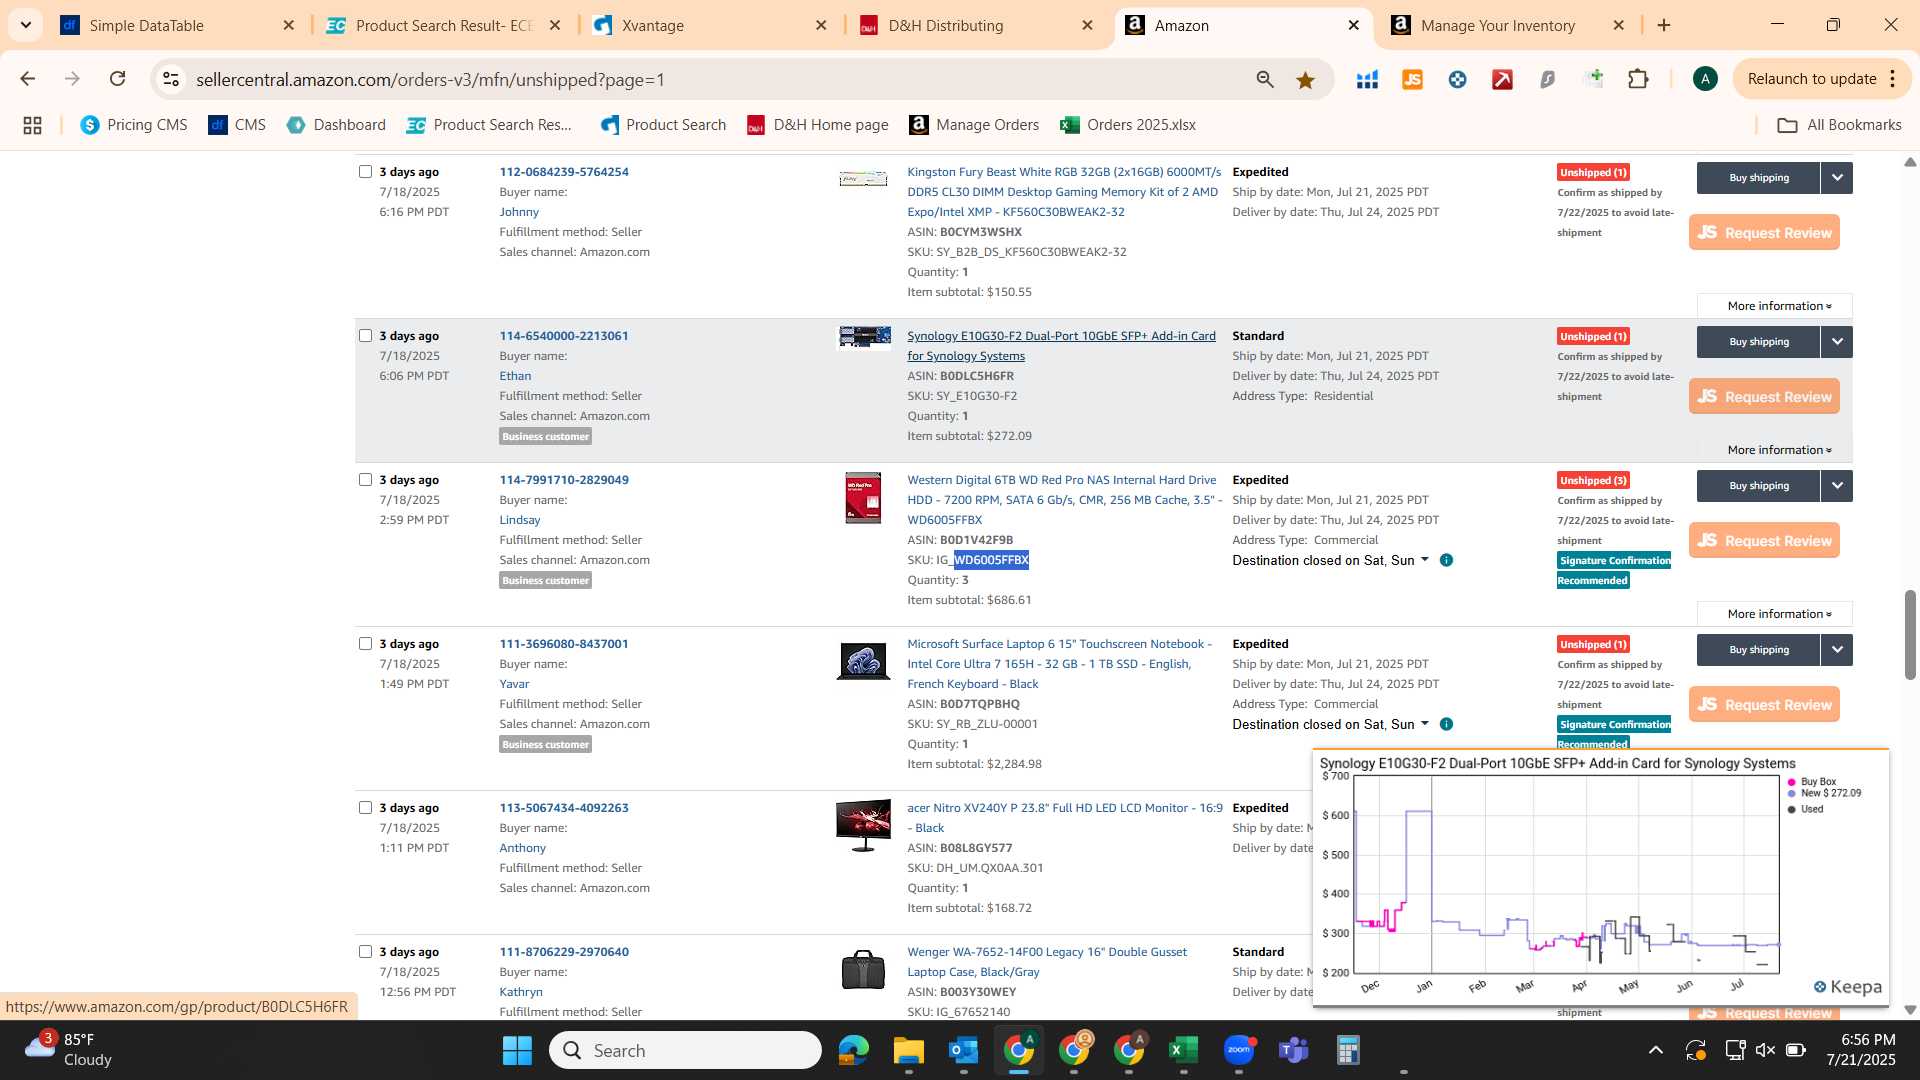This screenshot has width=1920, height=1080.
Task: Click Buy Box legend swatch in Keepa chart
Action: pyautogui.click(x=1792, y=782)
